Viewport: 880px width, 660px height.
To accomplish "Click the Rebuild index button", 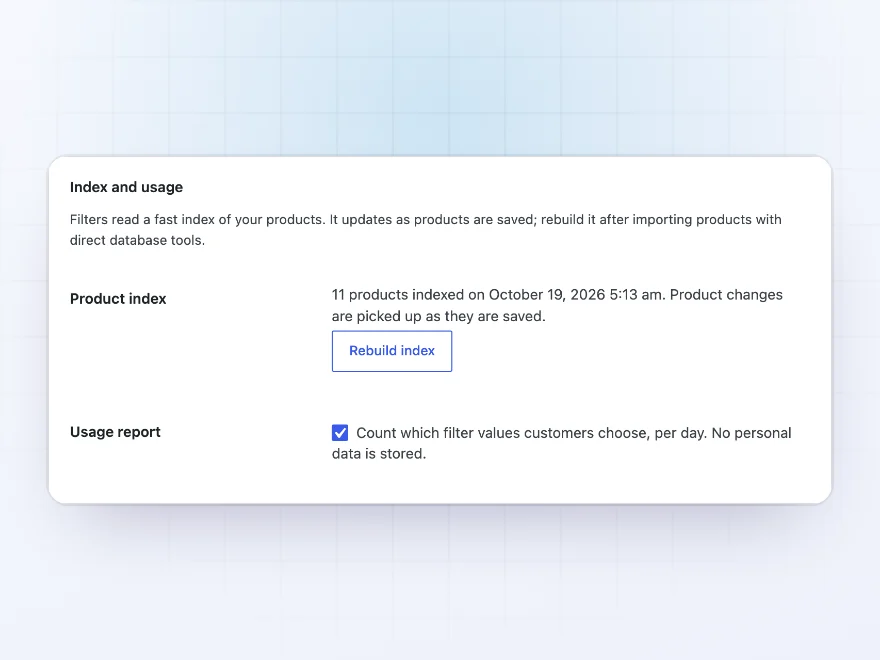I will [392, 351].
